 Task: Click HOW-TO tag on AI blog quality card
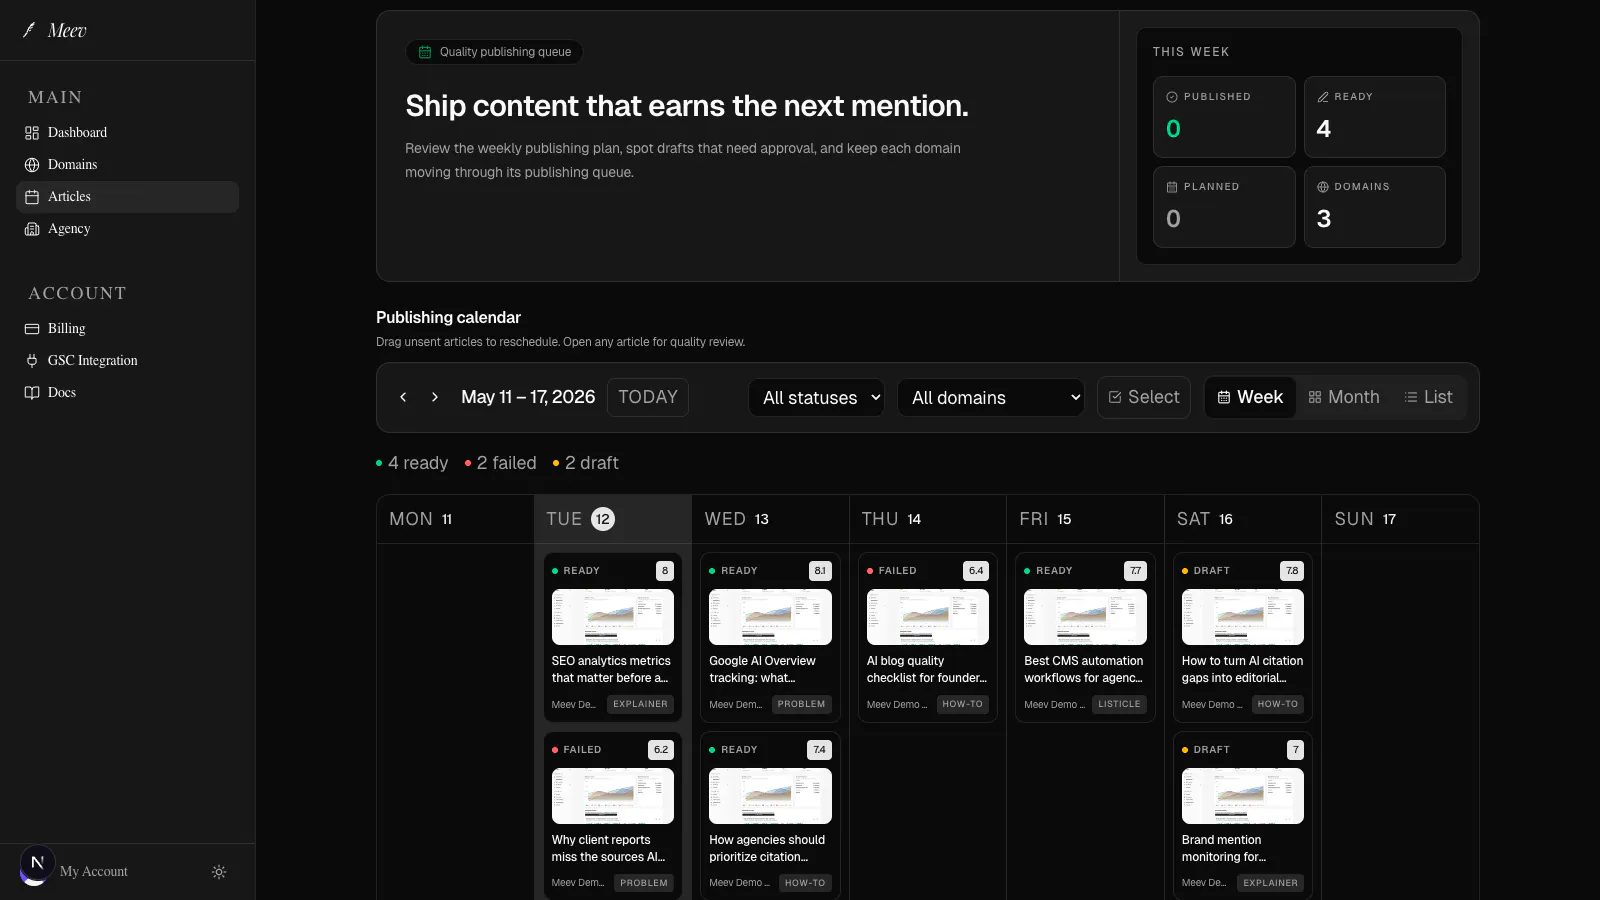pyautogui.click(x=963, y=704)
